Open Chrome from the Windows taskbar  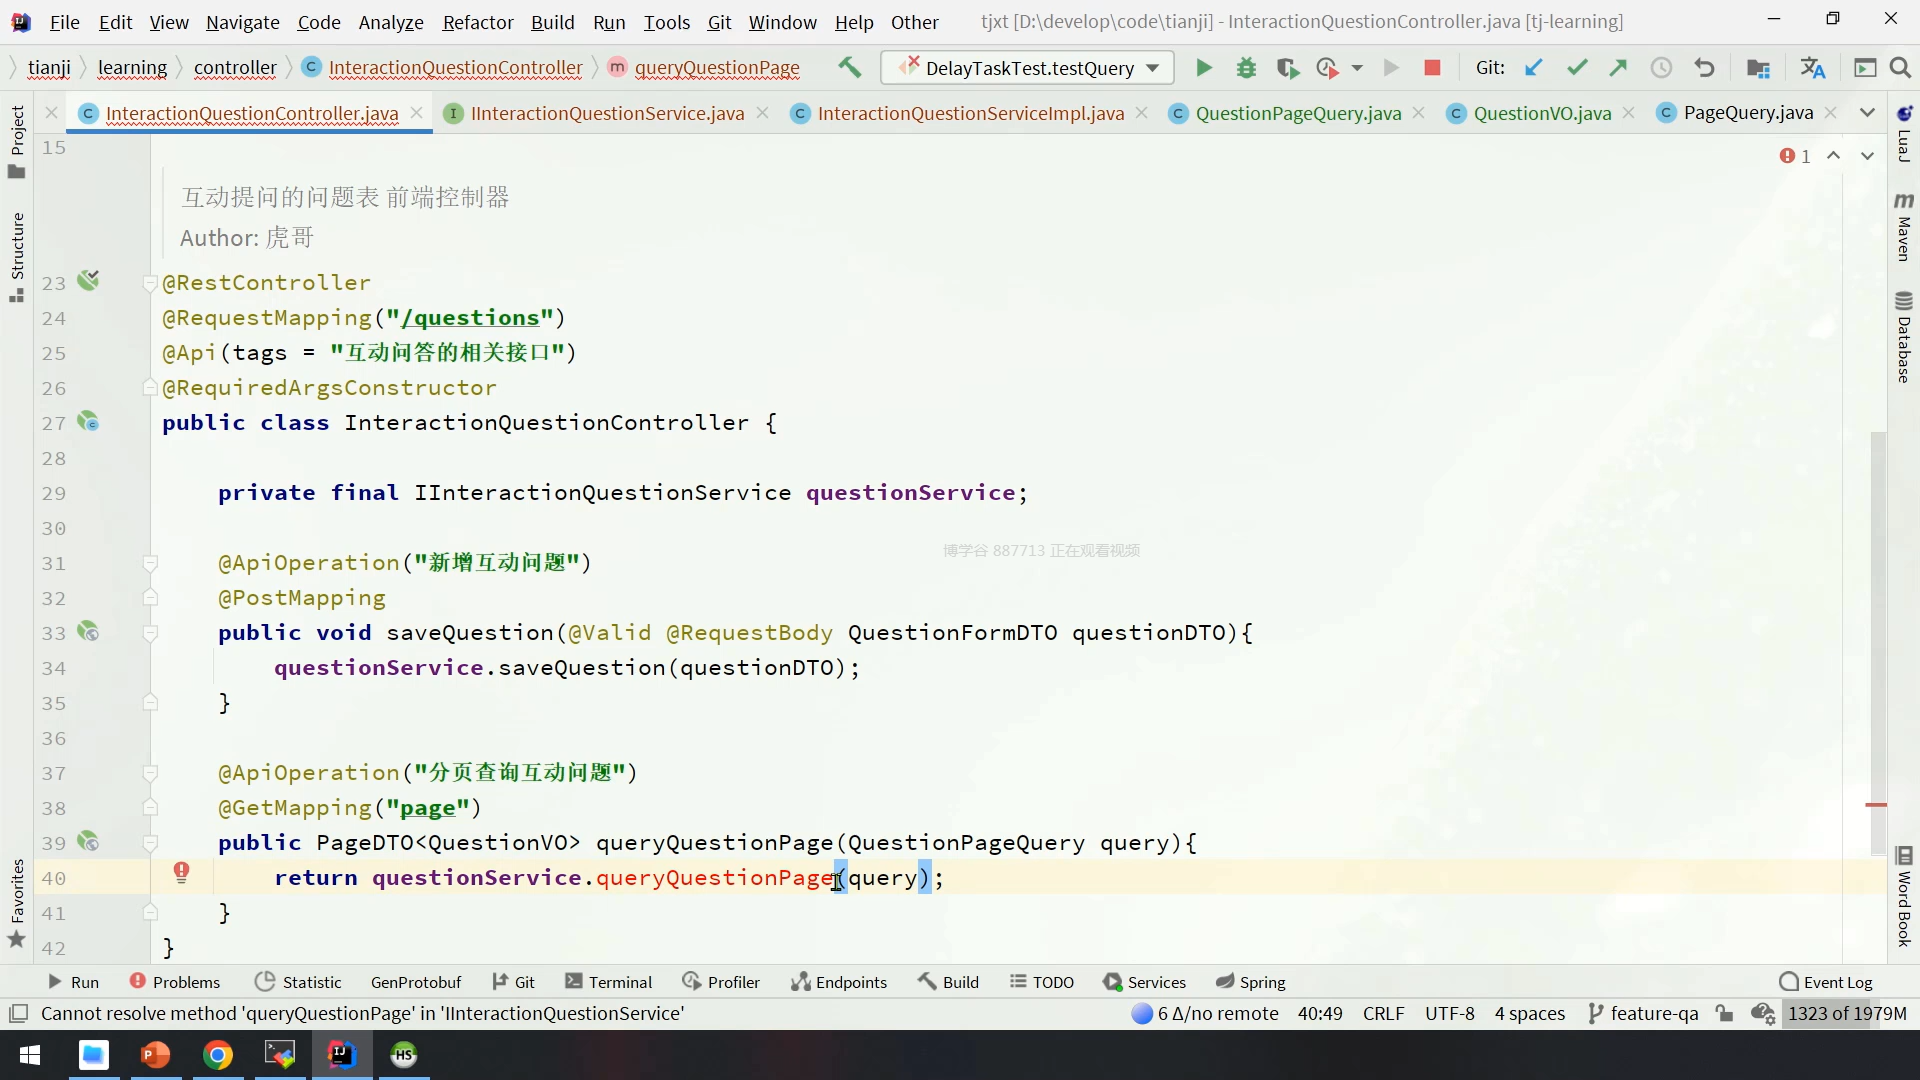click(218, 1055)
